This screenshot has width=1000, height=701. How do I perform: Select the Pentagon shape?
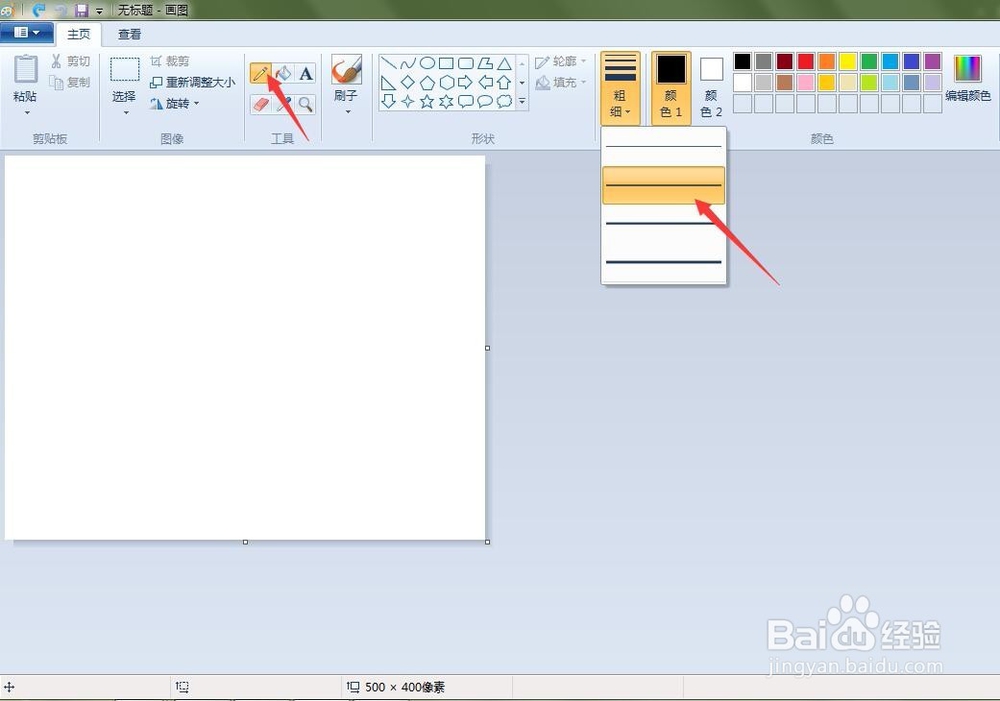(x=427, y=82)
